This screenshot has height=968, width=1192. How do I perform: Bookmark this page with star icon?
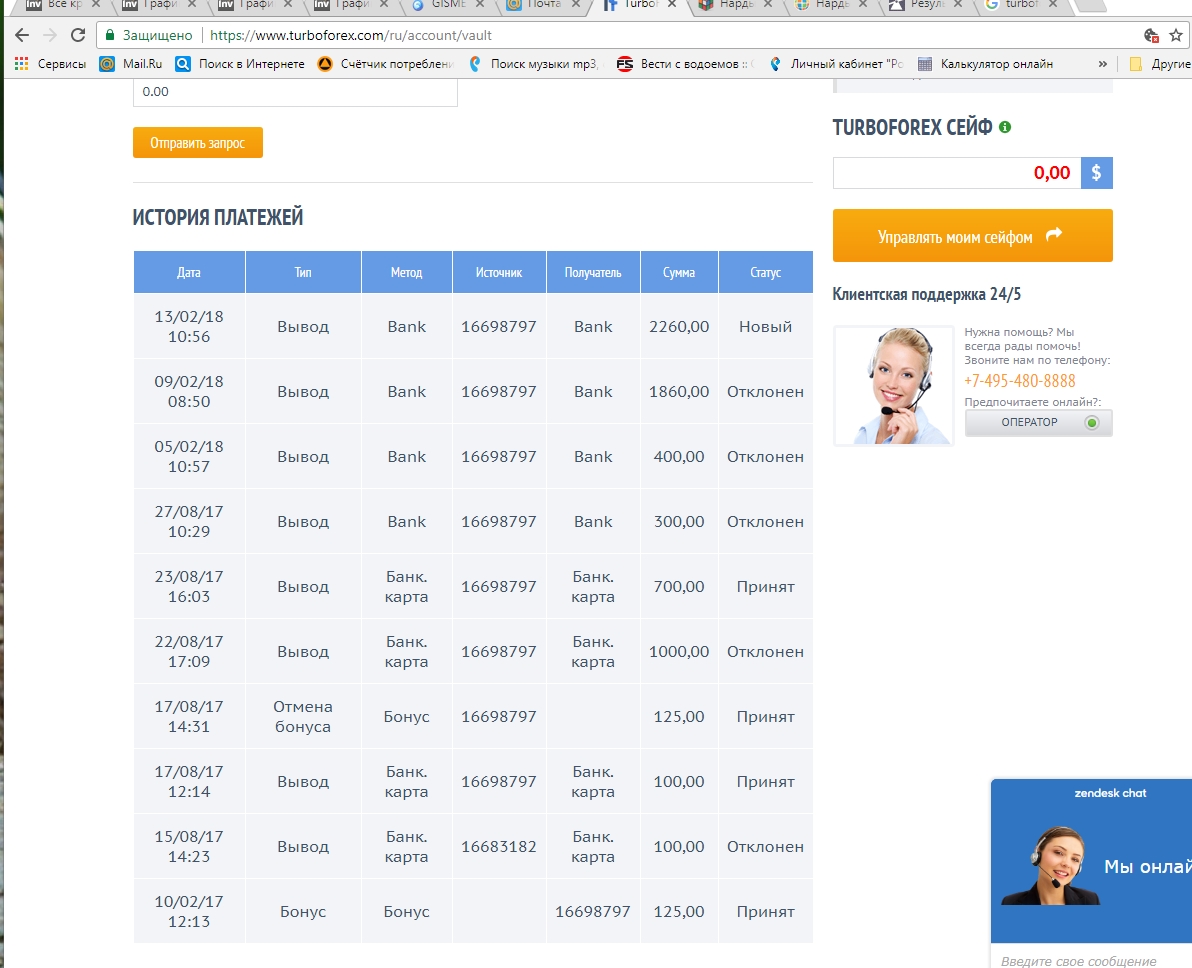click(1175, 35)
